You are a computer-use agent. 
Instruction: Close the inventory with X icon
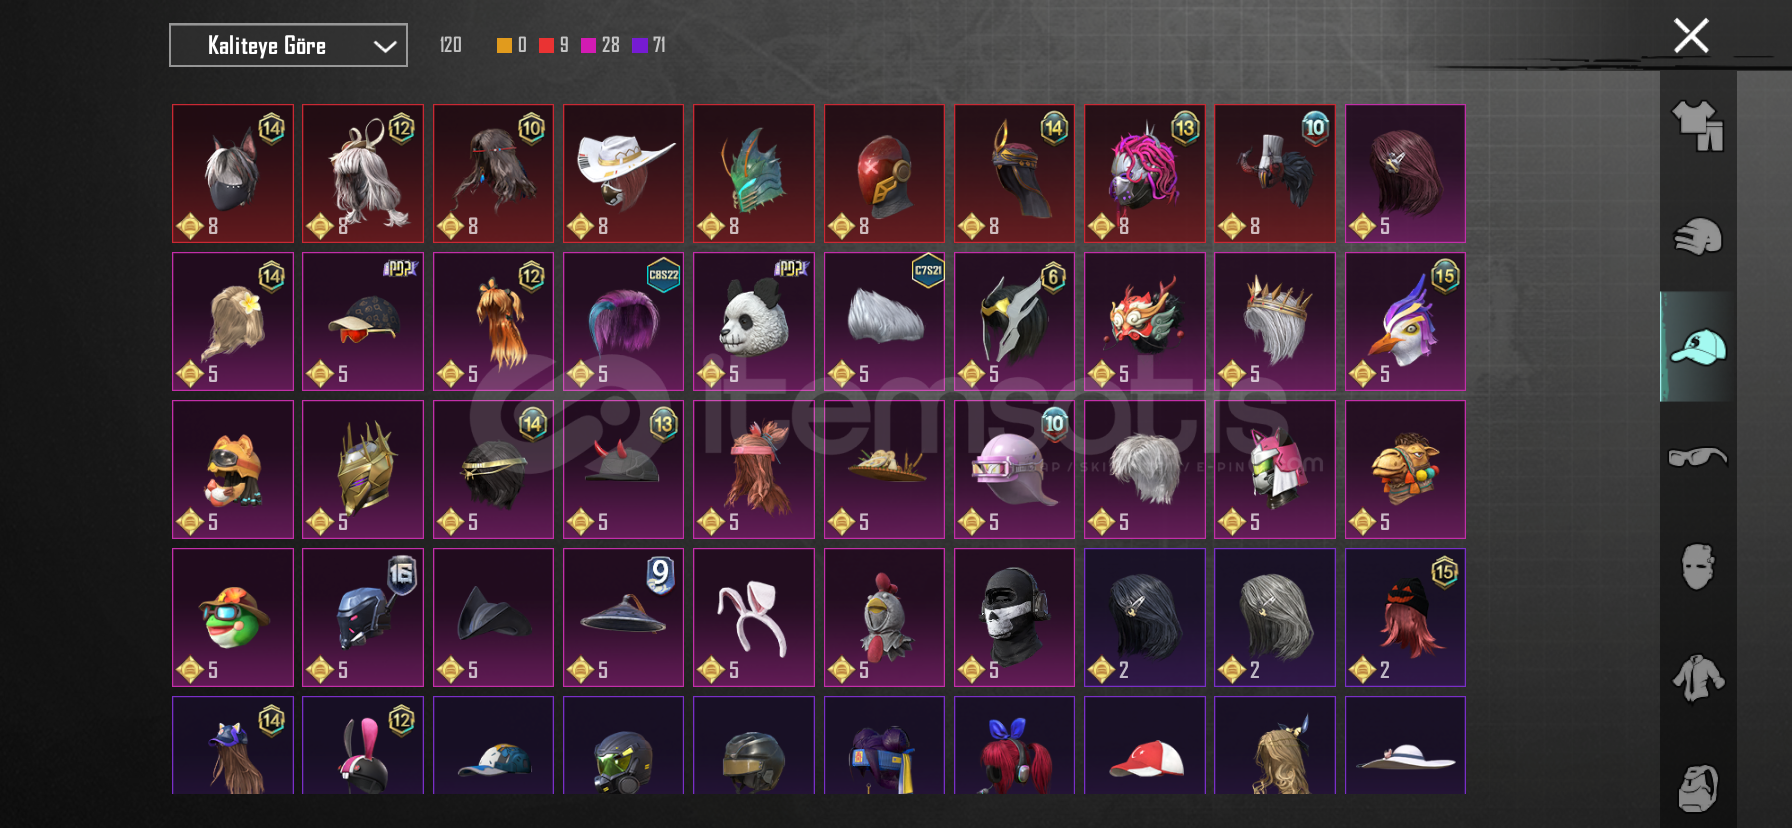1691,36
